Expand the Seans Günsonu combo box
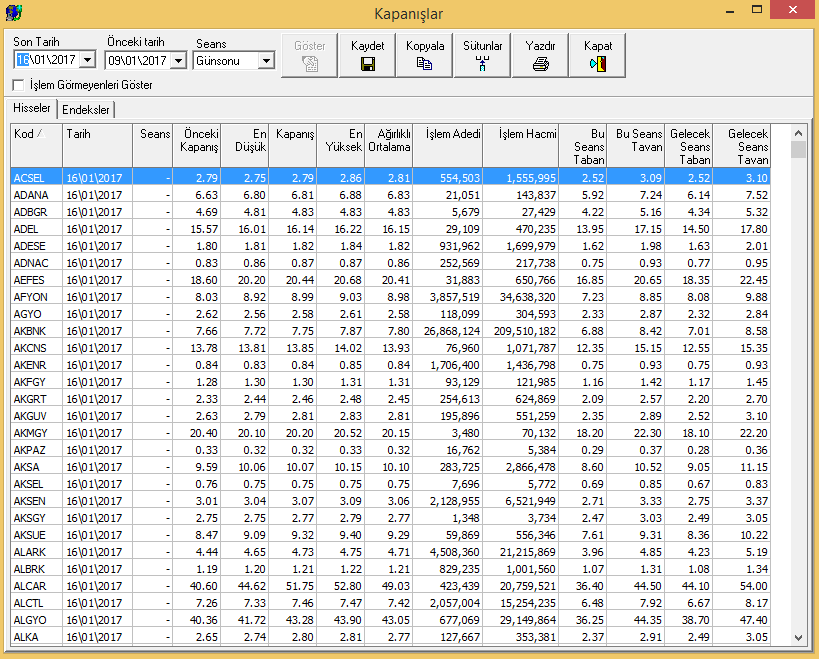The width and height of the screenshot is (819, 659). (x=266, y=61)
